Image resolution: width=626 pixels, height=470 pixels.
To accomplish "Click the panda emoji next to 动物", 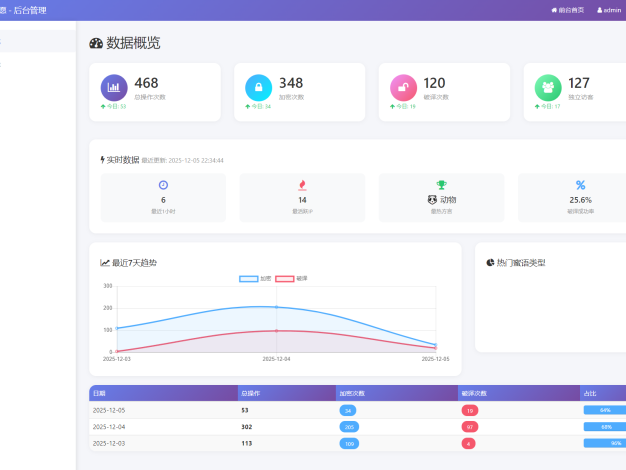I will point(432,200).
